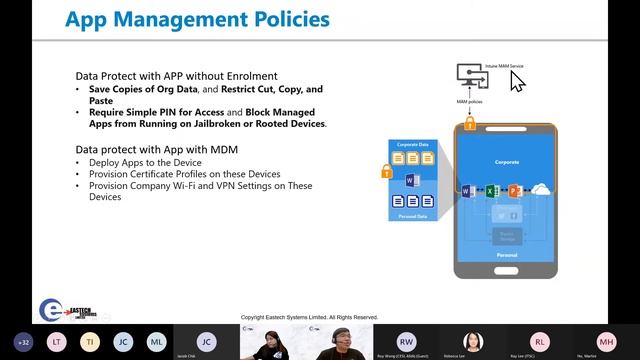Select the ML participant avatar
This screenshot has width=640, height=360.
pos(156,342)
